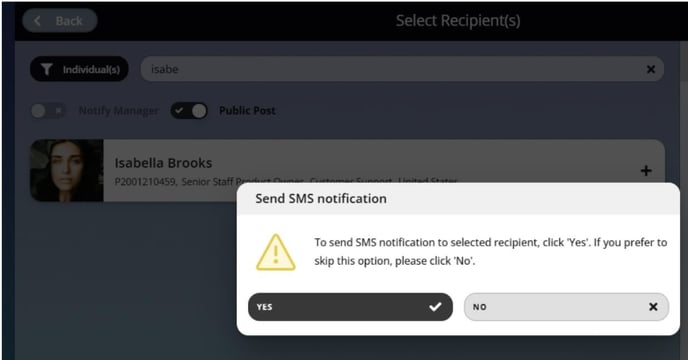
Task: Click the Back button
Action: tap(60, 21)
